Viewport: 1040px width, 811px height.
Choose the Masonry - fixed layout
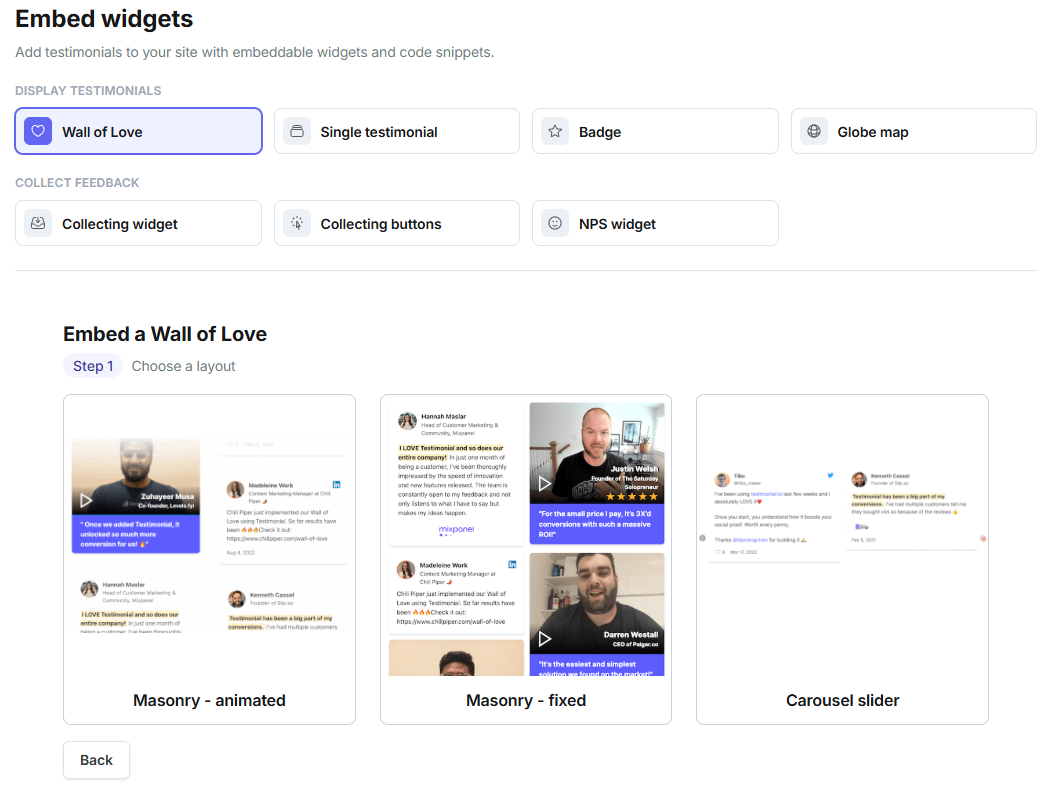pos(526,560)
